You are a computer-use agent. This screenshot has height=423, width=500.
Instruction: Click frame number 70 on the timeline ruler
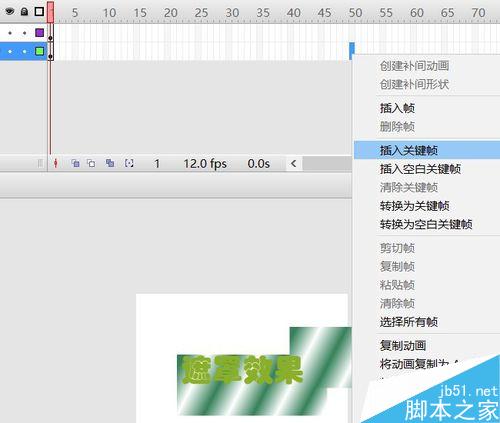[x=478, y=13]
